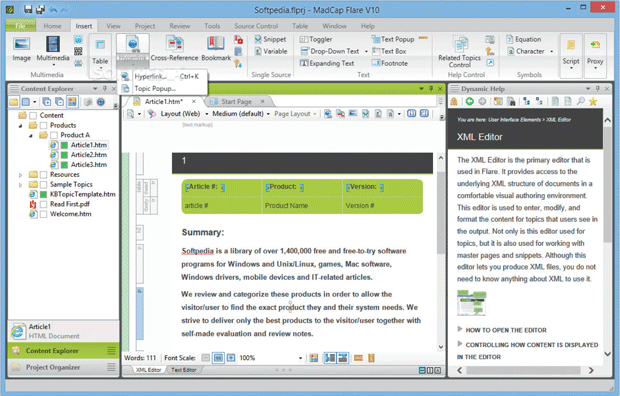Select KBTopicTemplate.htm in the tree
The height and width of the screenshot is (396, 620).
pyautogui.click(x=83, y=194)
